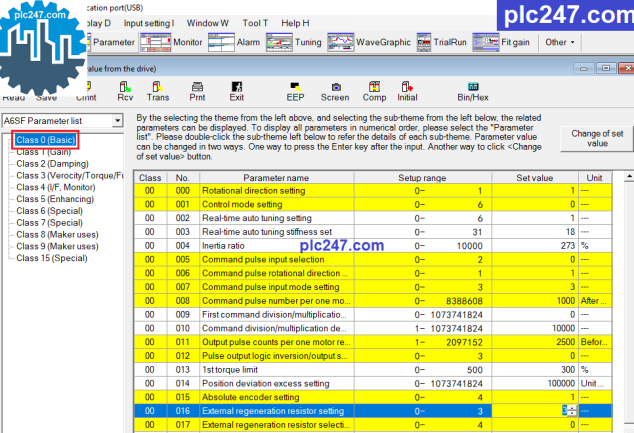Open the WaveGraphic toolbar icon

(369, 42)
